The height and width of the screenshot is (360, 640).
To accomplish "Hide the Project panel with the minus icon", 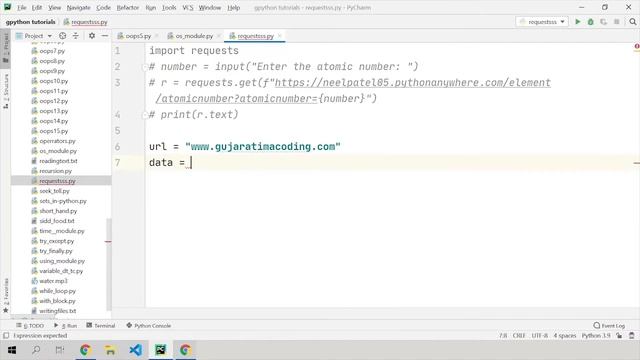I will tap(104, 36).
